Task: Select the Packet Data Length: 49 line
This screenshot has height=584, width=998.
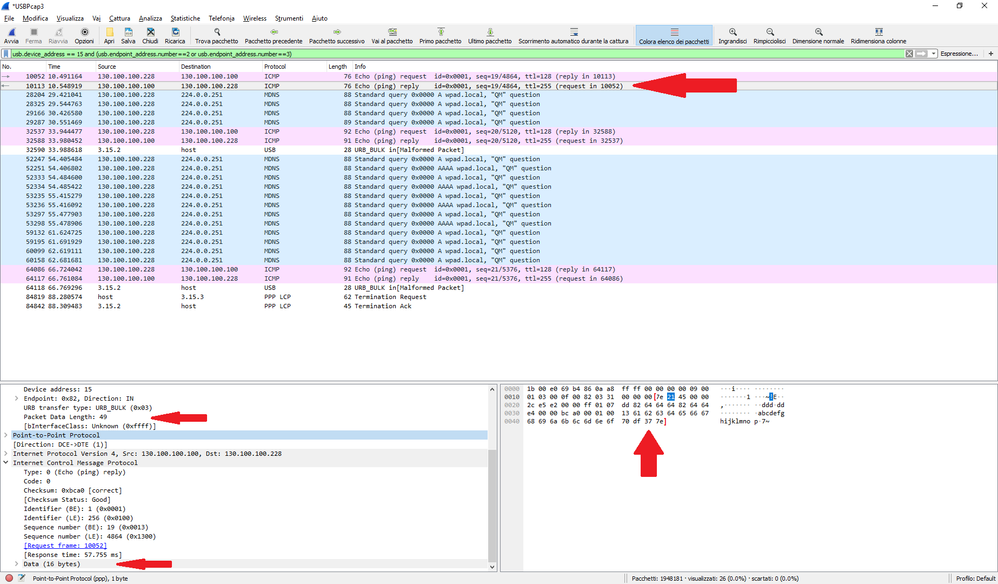Action: 66,417
